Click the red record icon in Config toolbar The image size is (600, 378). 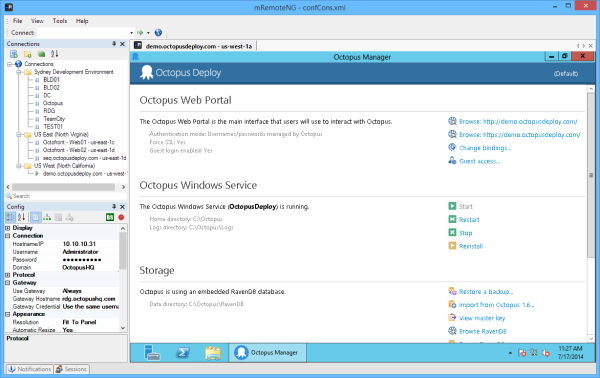tap(121, 217)
